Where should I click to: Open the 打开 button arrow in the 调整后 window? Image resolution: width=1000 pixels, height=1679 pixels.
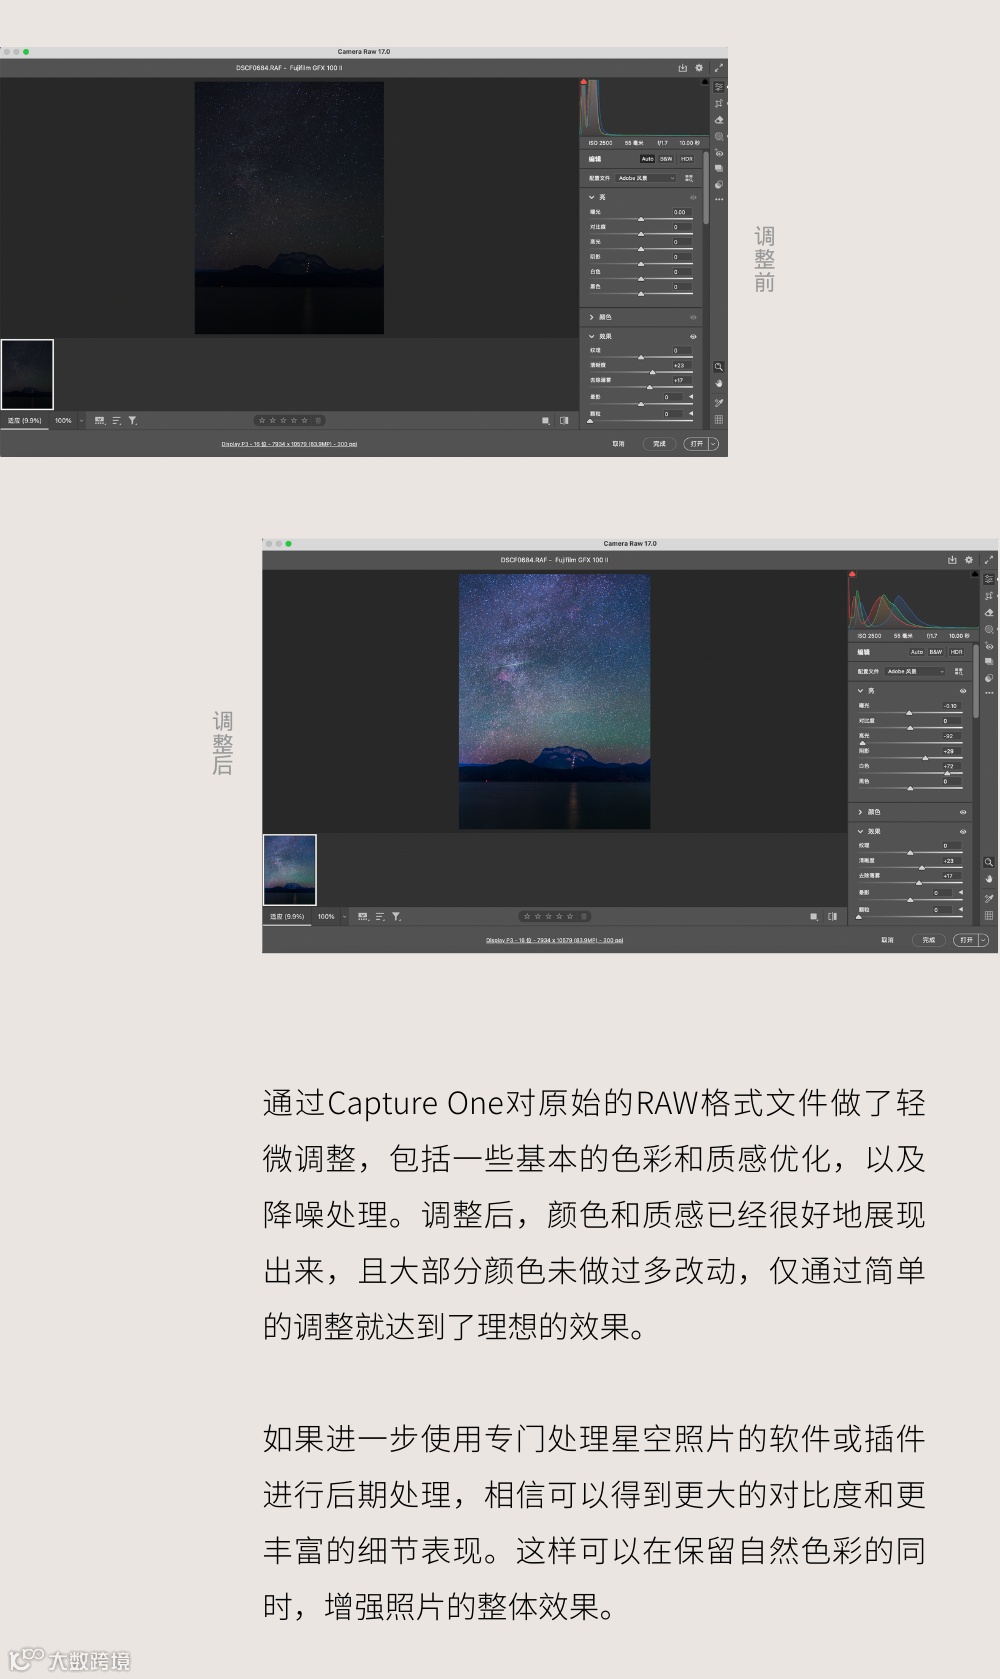coord(983,940)
